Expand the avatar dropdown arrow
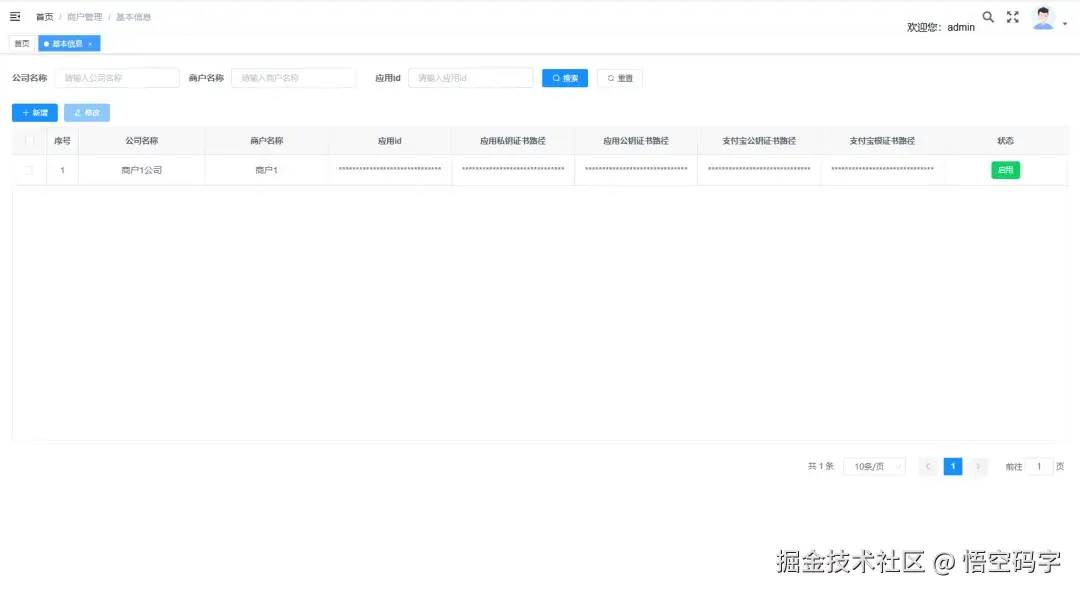Screen dimensions: 1080x594 (1065, 22)
